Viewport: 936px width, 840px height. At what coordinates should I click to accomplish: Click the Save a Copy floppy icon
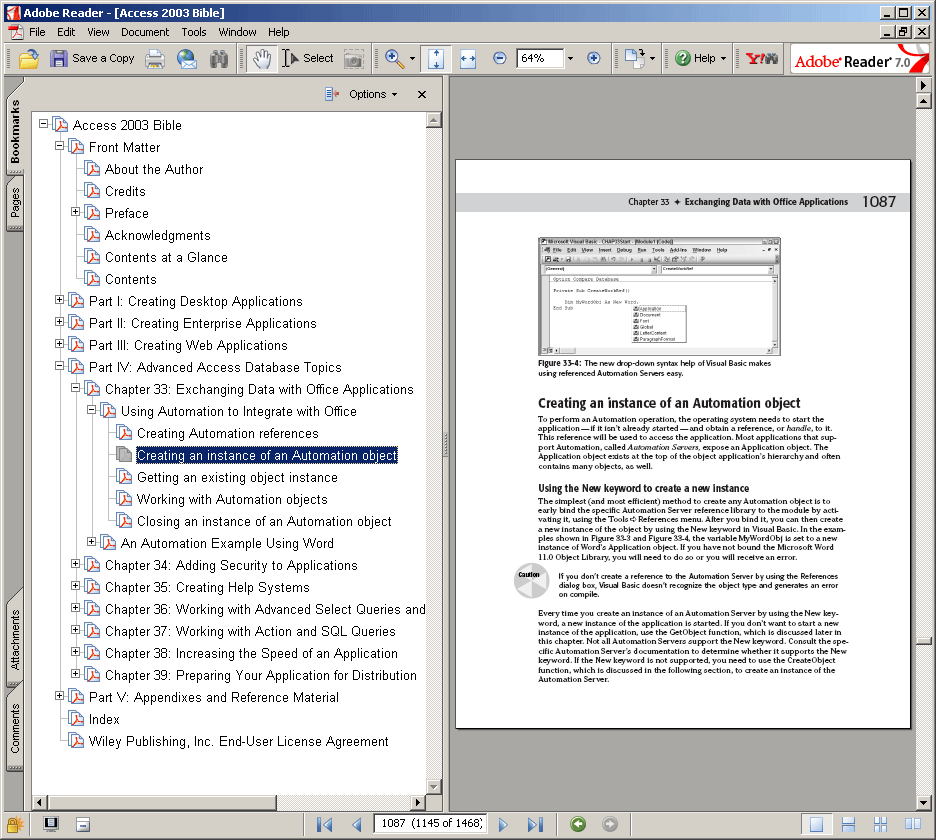pos(58,59)
